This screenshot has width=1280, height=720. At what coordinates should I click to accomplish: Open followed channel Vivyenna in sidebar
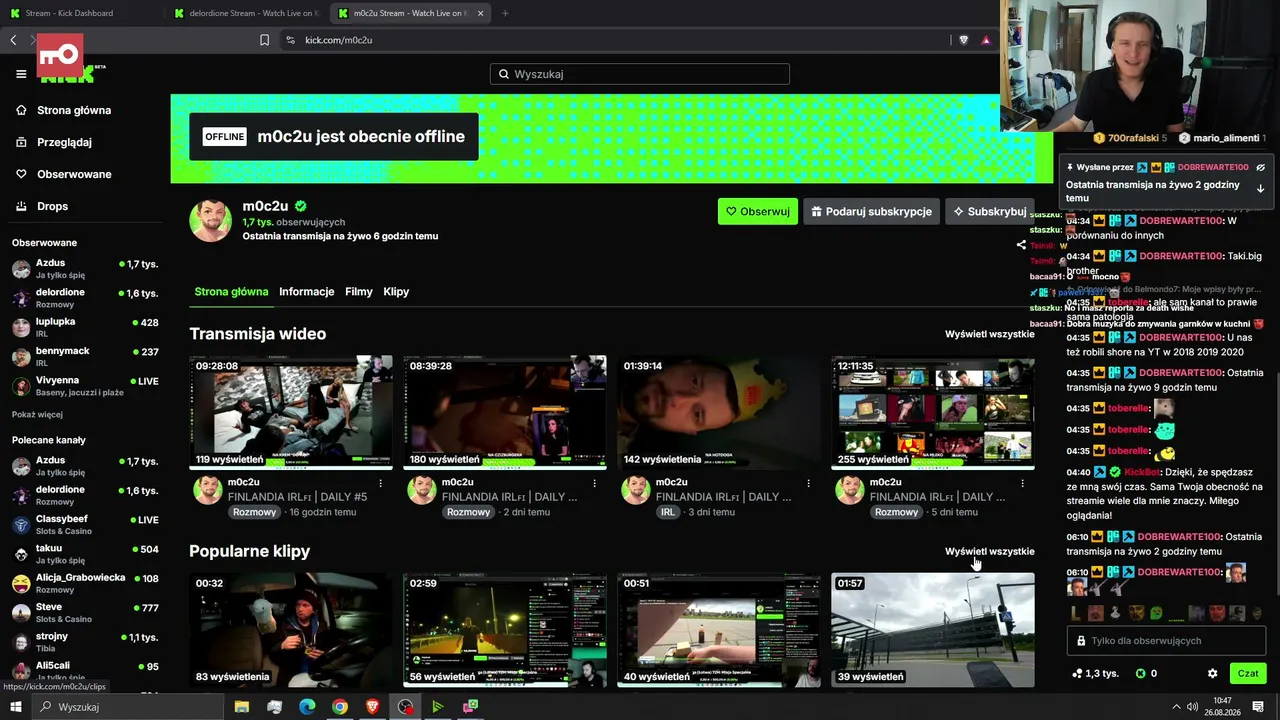tap(85, 386)
